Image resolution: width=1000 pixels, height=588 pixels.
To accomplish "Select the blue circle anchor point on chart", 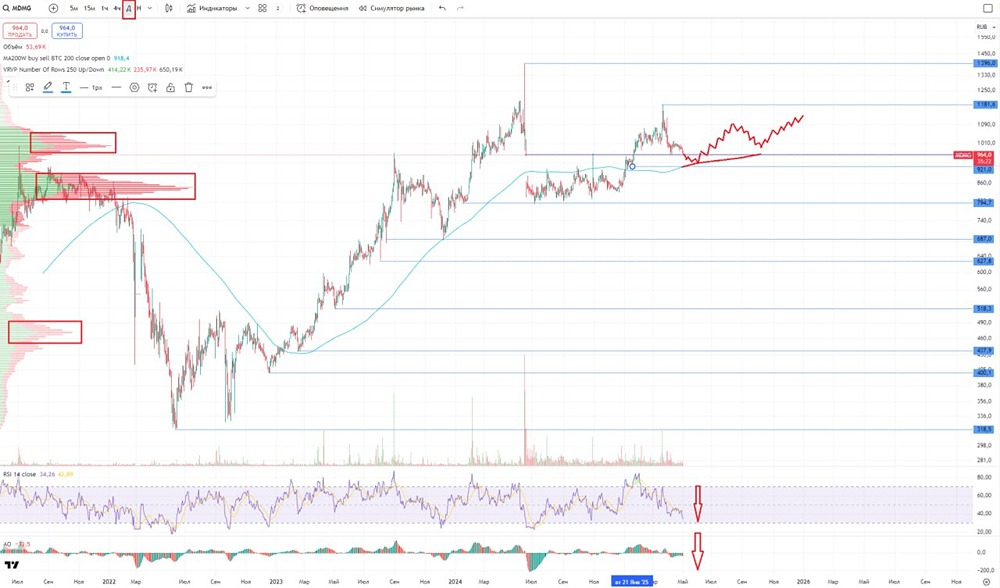I will (632, 166).
